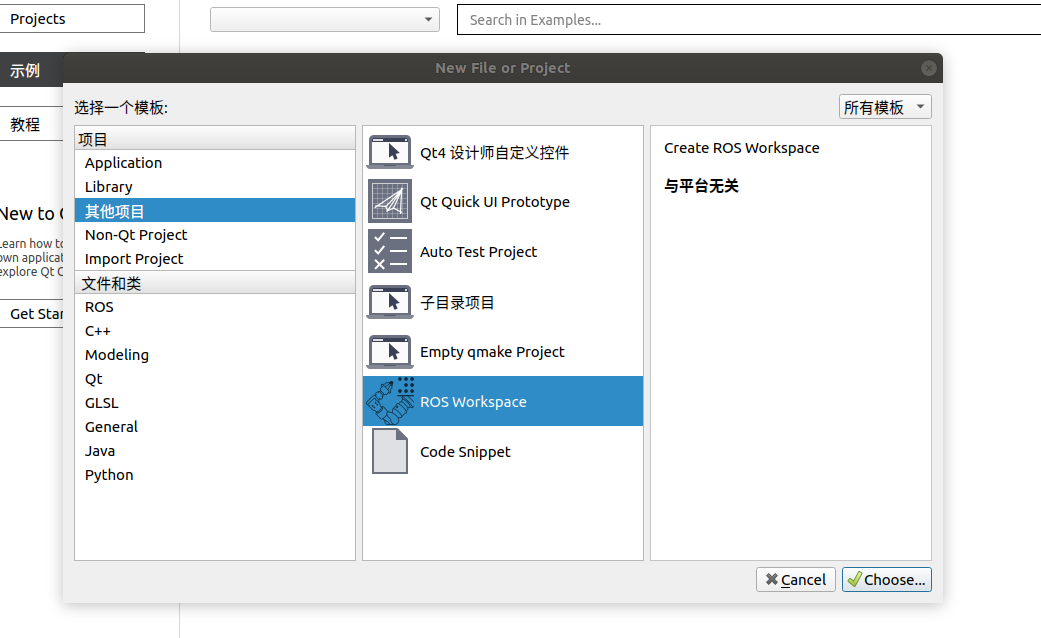Screen dimensions: 1041x638
Task: Click the Search in Examples field
Action: (749, 20)
